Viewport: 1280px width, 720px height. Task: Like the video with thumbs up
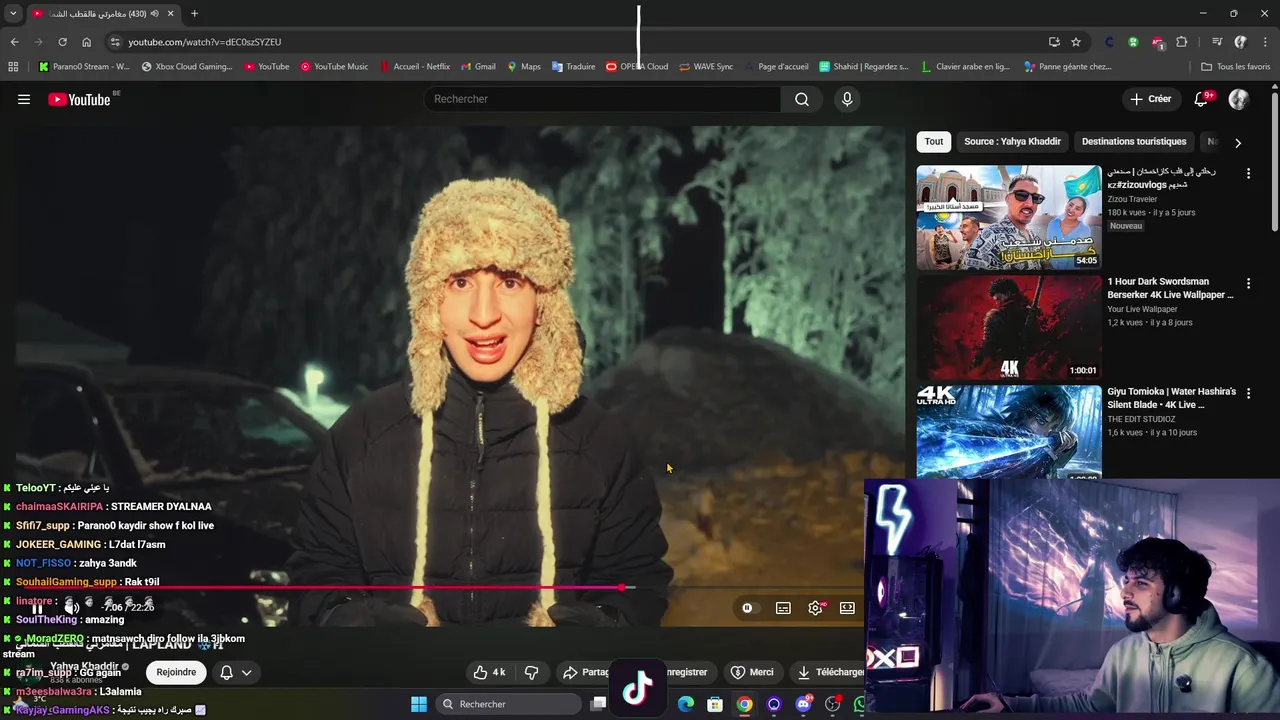tap(490, 672)
